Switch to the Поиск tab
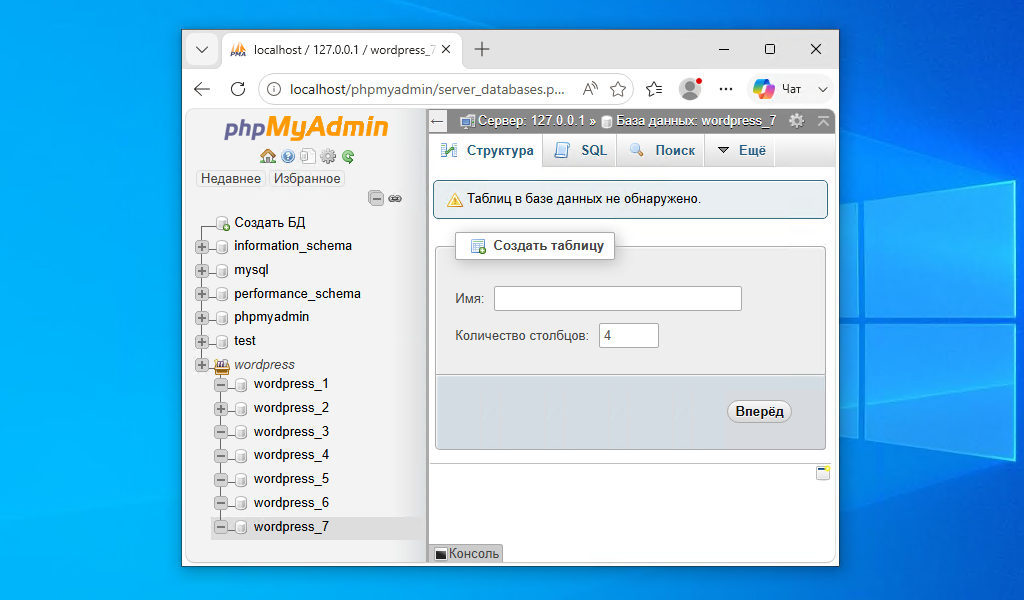1024x600 pixels. (662, 150)
